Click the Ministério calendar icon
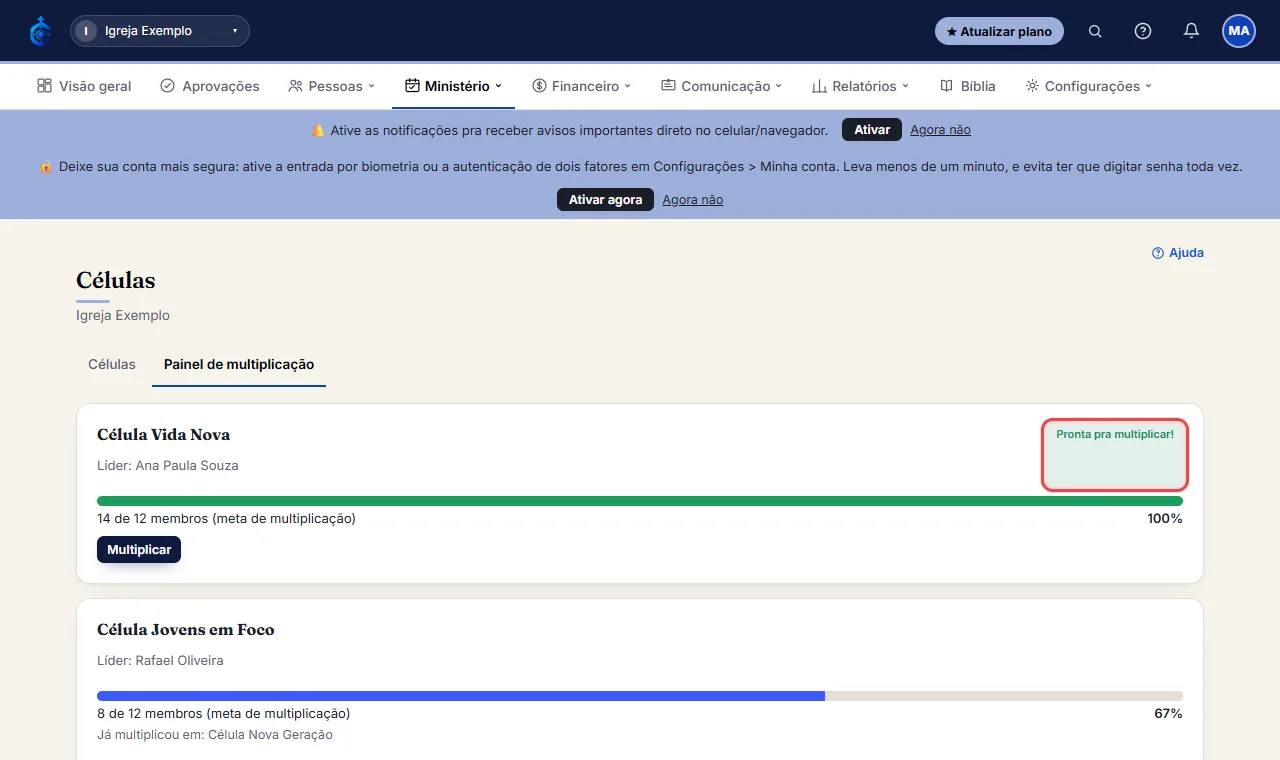Viewport: 1280px width, 760px height. pos(412,86)
